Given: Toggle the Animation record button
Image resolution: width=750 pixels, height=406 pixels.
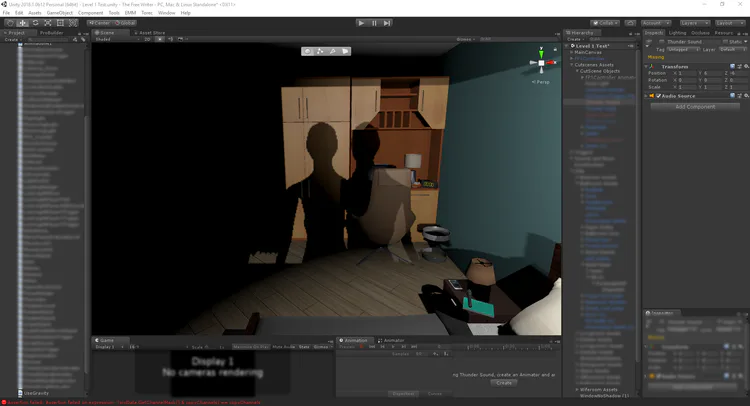Looking at the screenshot, I should click(362, 347).
